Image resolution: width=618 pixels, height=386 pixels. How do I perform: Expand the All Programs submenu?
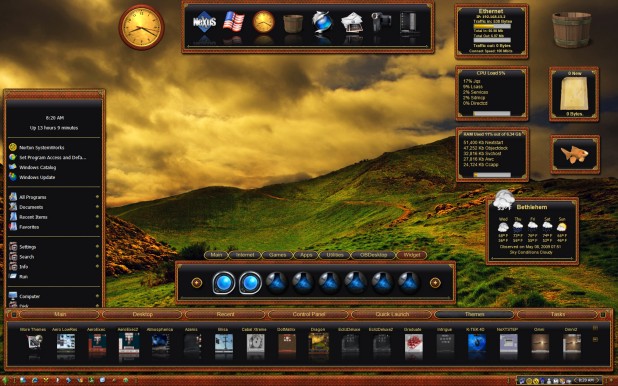pyautogui.click(x=97, y=197)
